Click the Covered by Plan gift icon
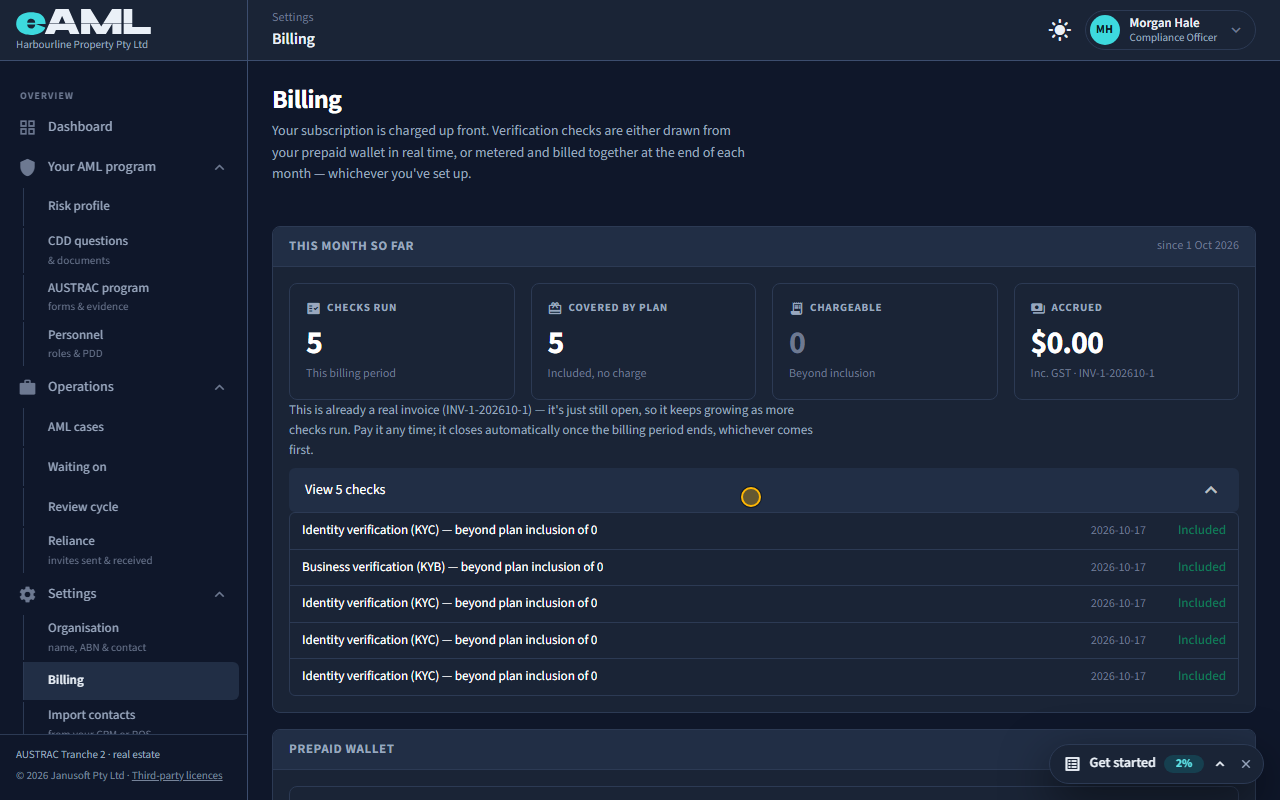This screenshot has height=800, width=1280. (x=555, y=308)
